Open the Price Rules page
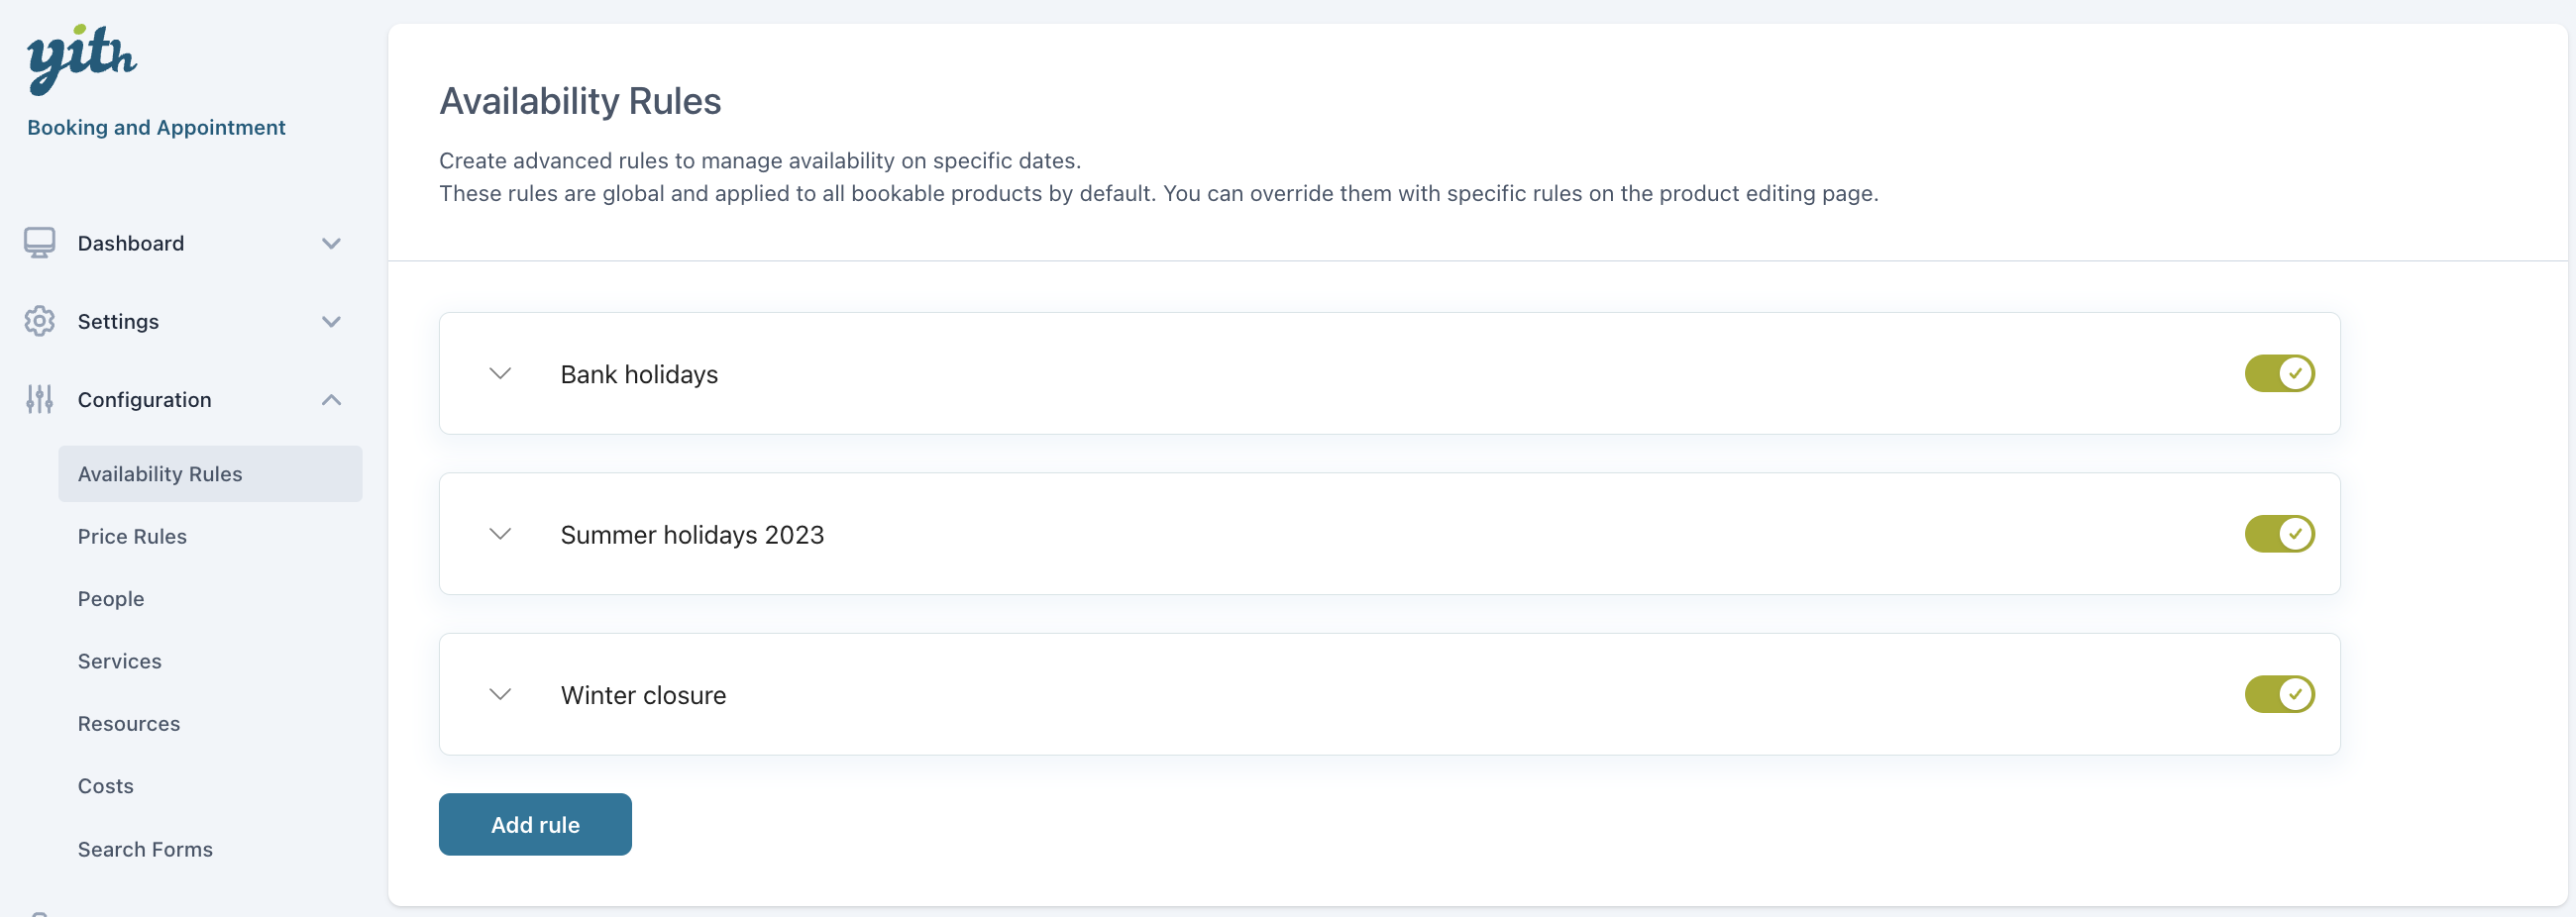Screen dimensions: 2576x917 [x=132, y=536]
